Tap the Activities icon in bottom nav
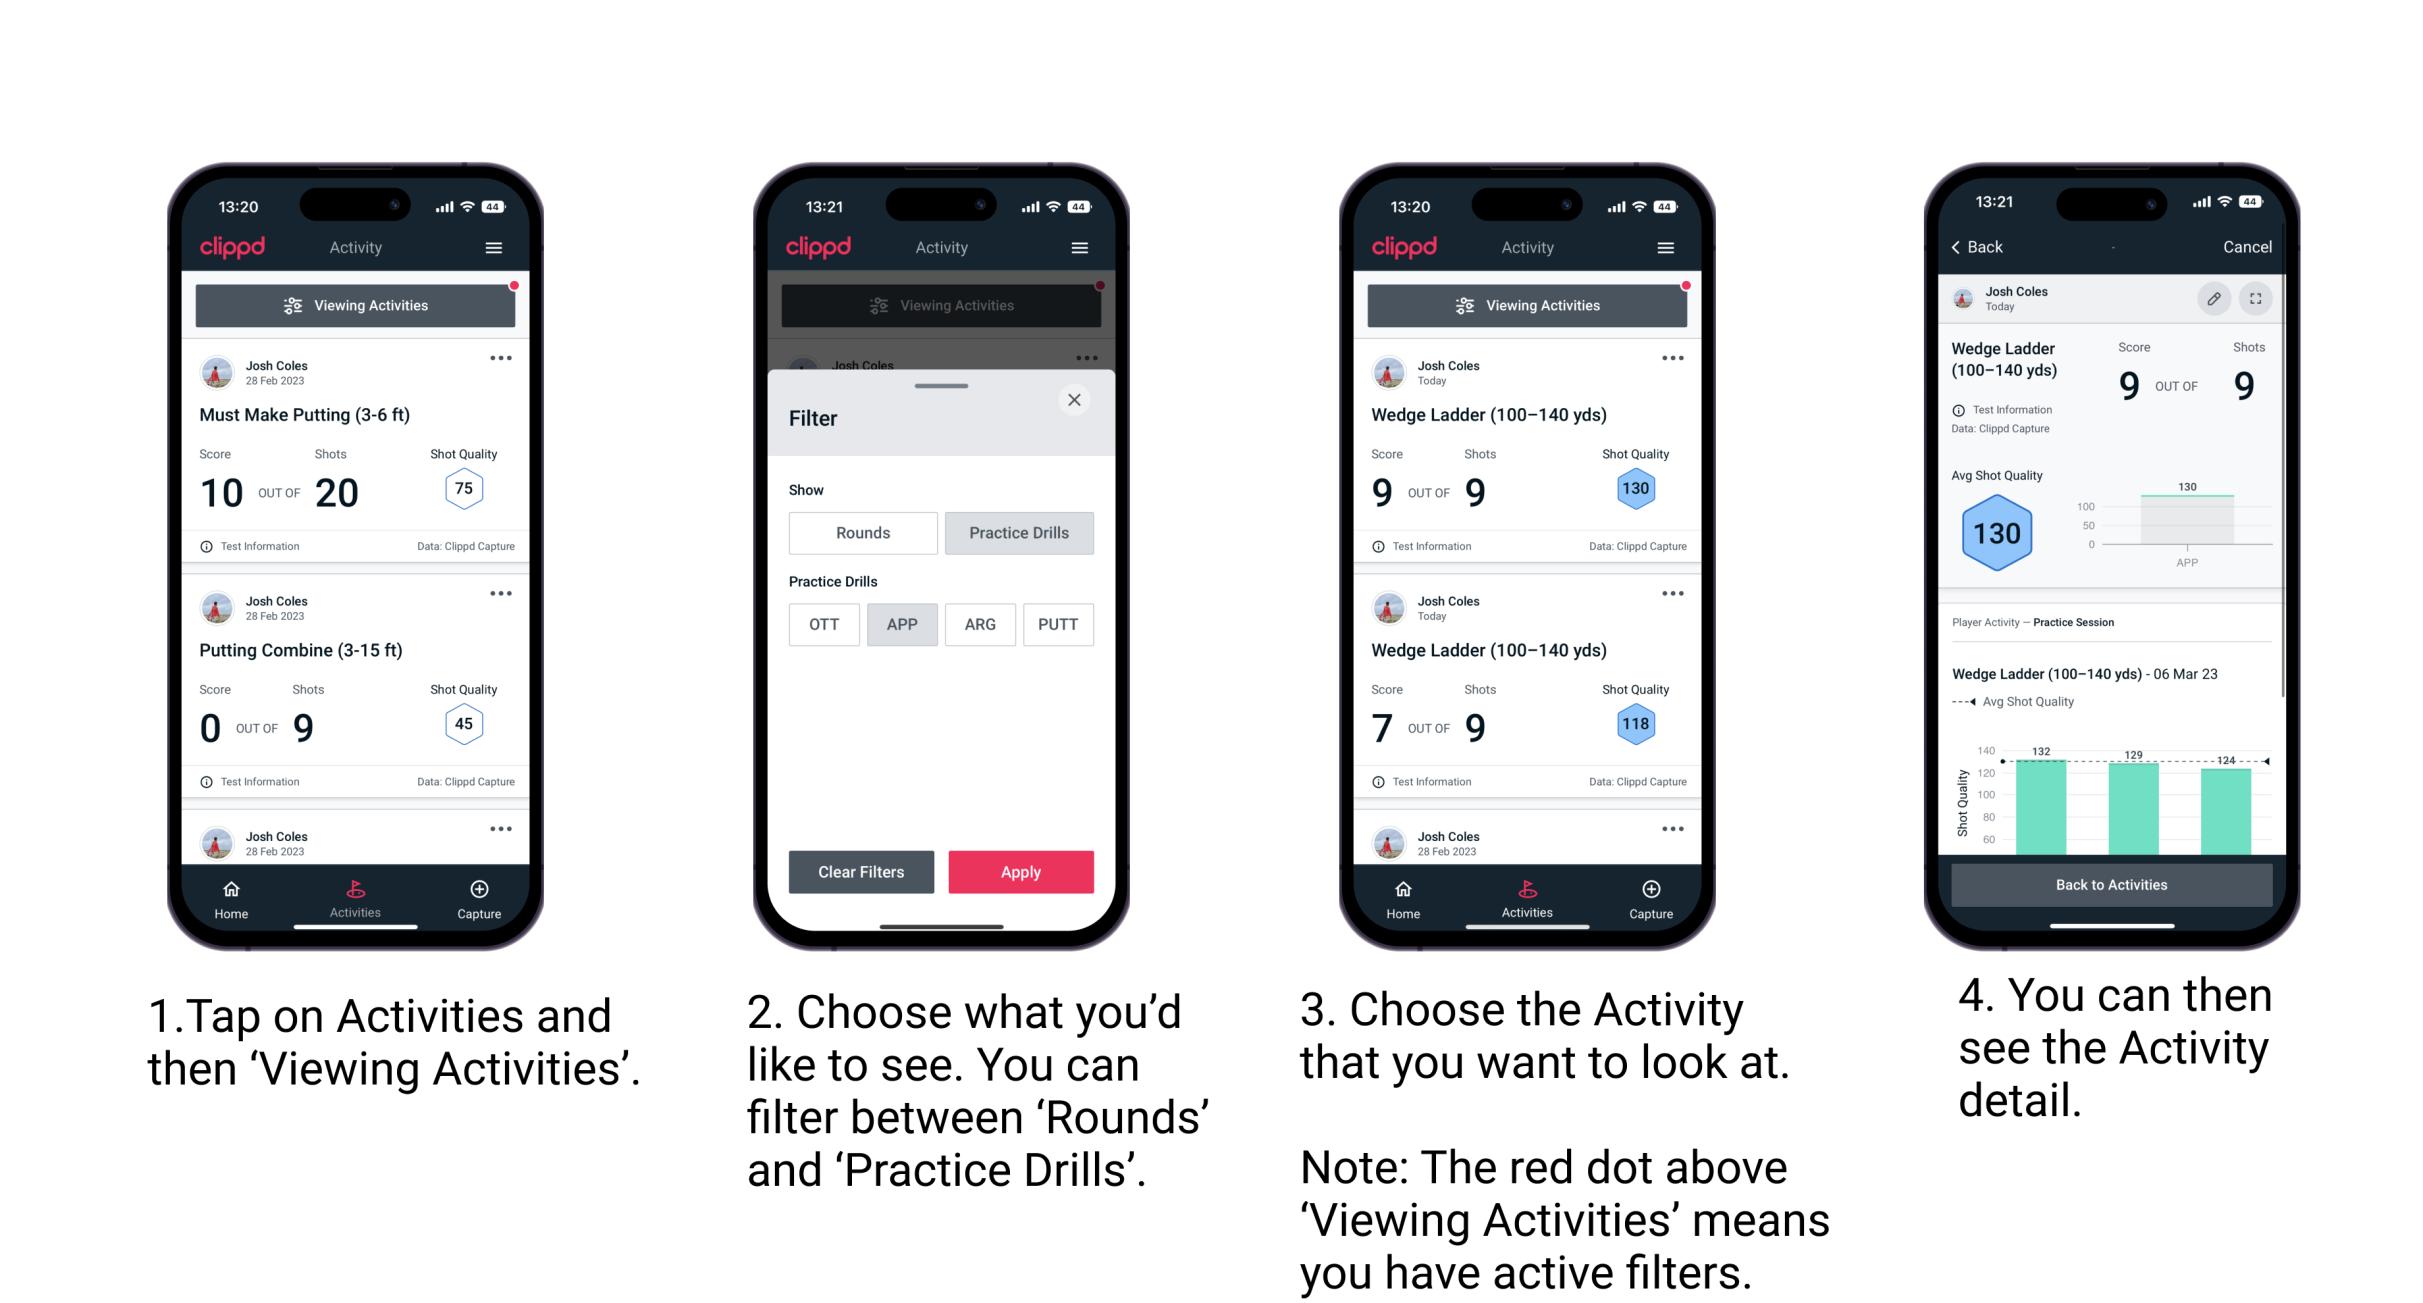Image resolution: width=2423 pixels, height=1303 pixels. [x=353, y=895]
